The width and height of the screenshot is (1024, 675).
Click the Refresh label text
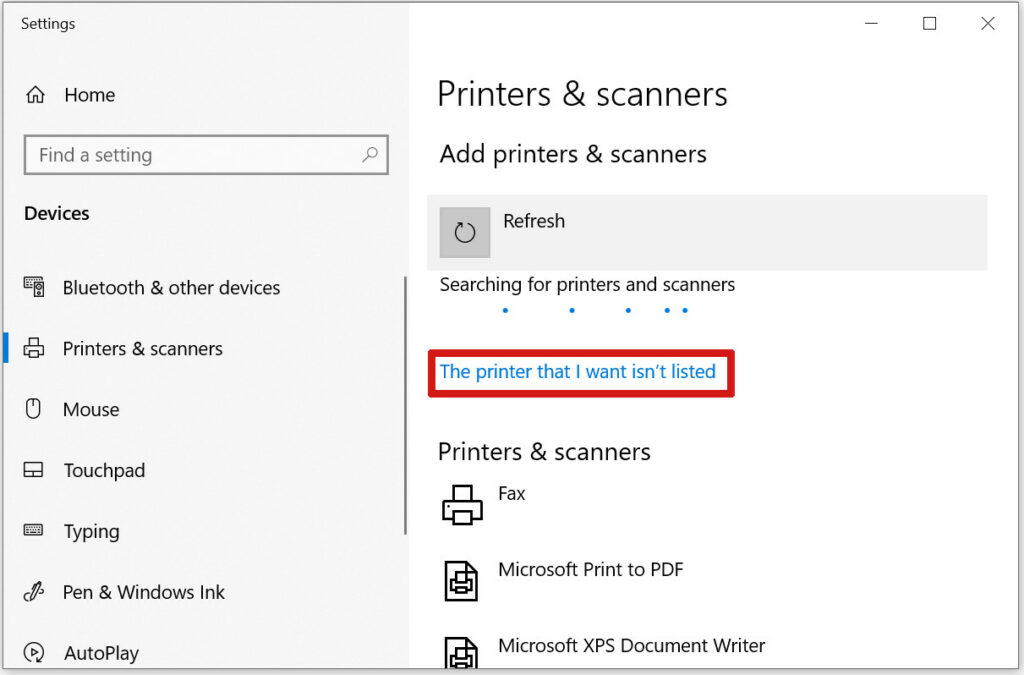pos(534,221)
